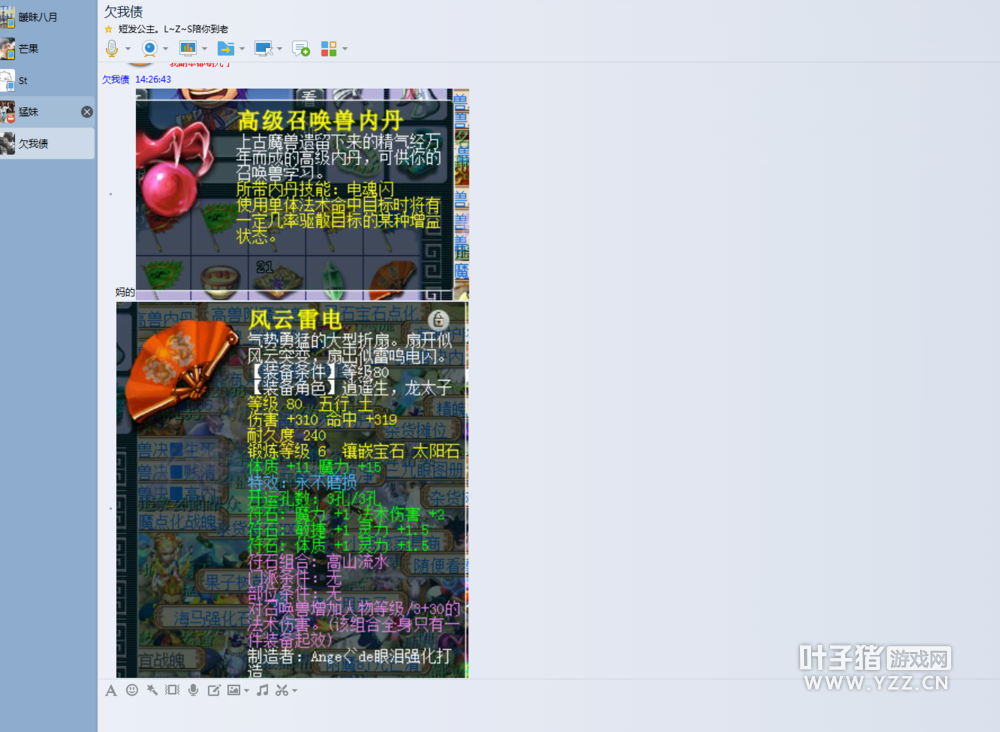Open the presentation screen with bar chart icon

tap(188, 48)
